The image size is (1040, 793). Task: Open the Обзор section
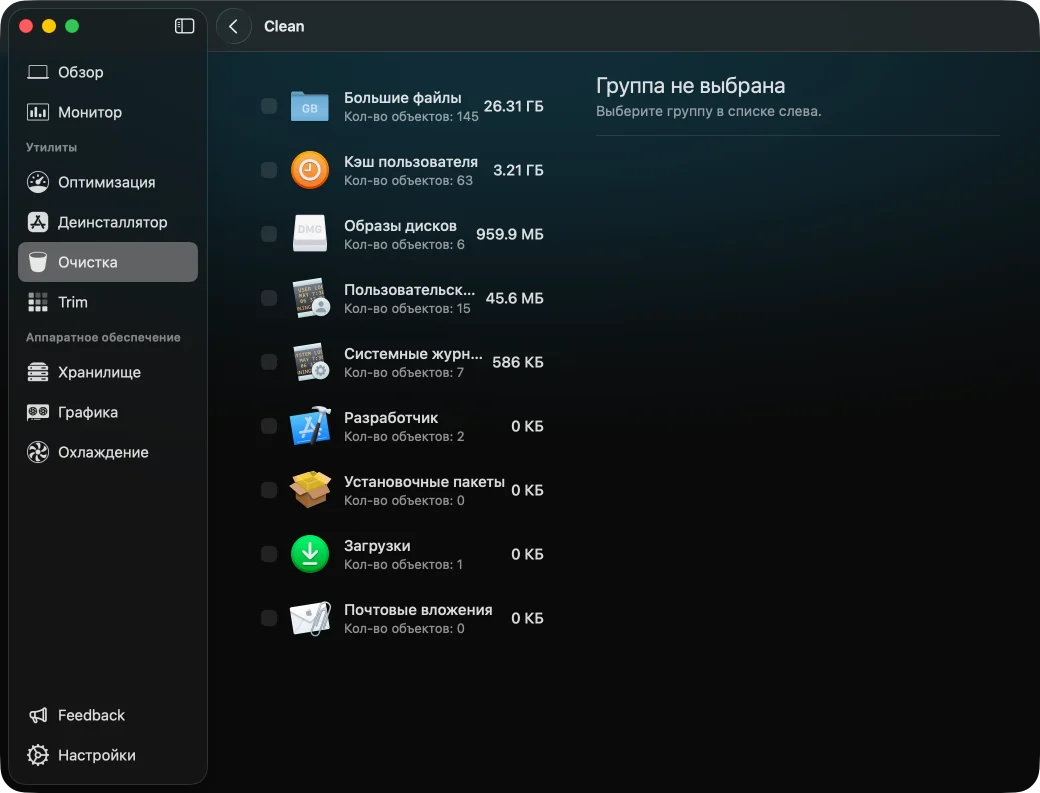(108, 72)
